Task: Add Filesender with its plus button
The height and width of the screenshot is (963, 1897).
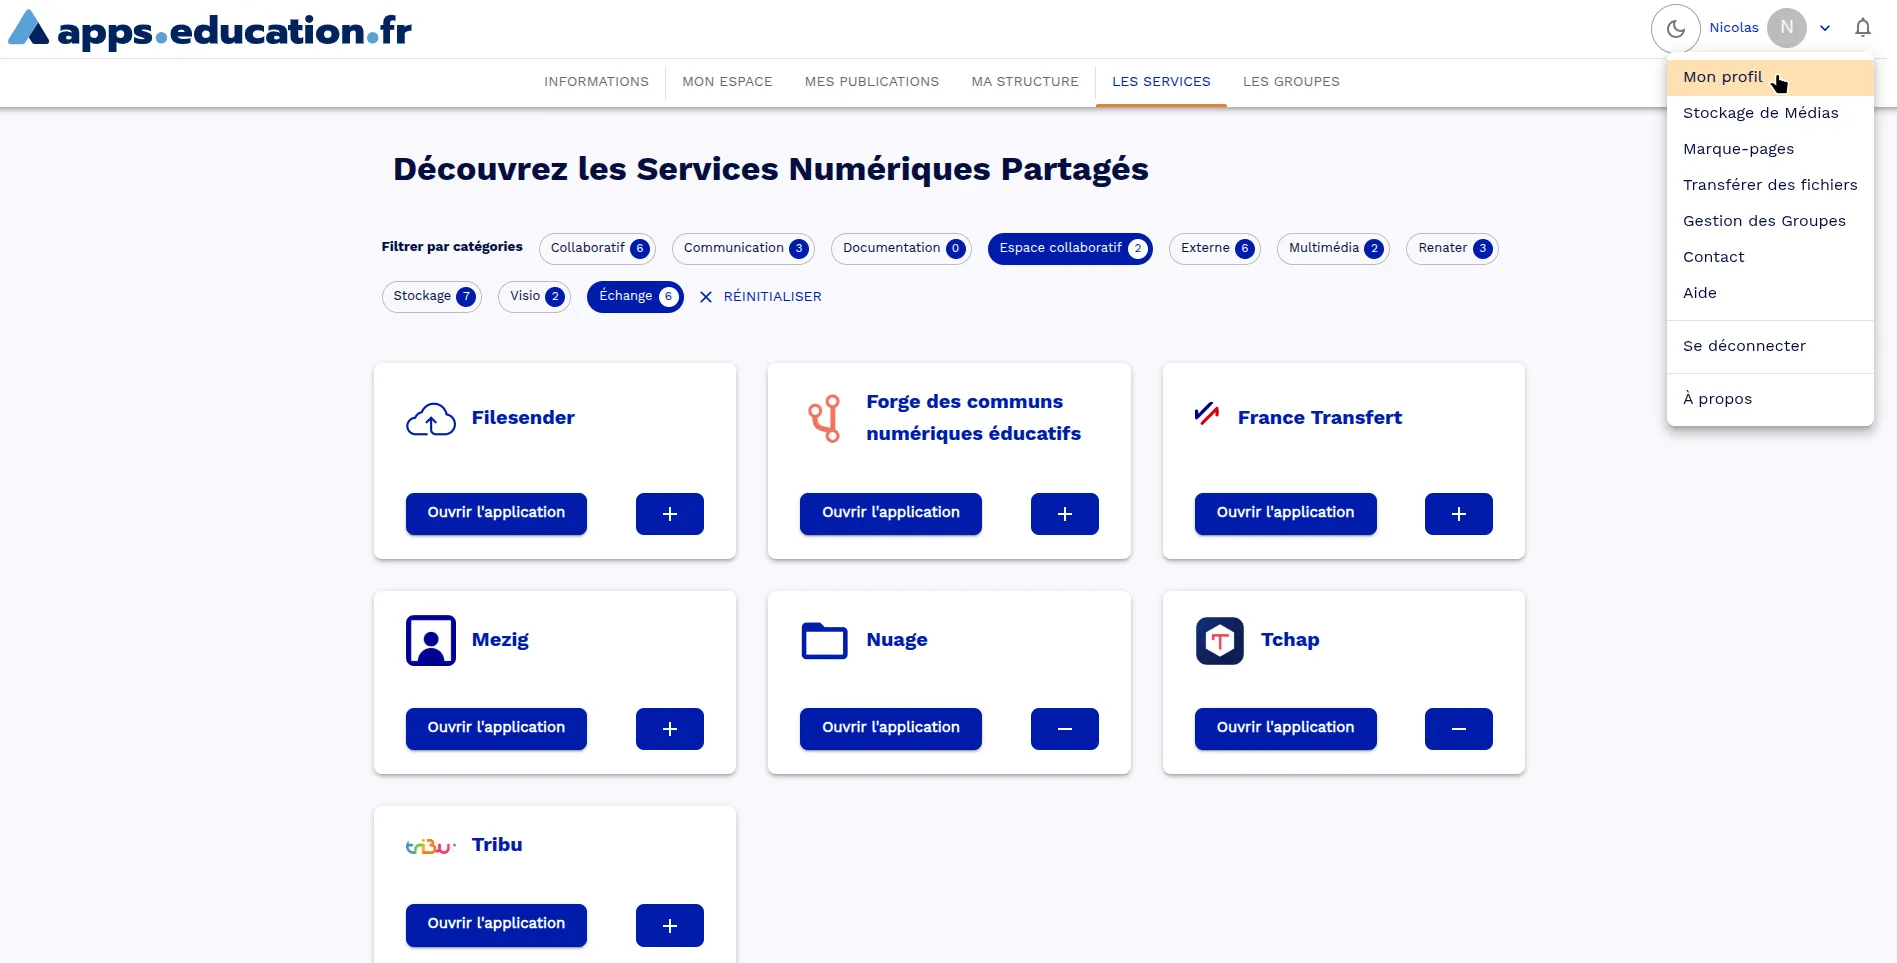Action: tap(670, 514)
